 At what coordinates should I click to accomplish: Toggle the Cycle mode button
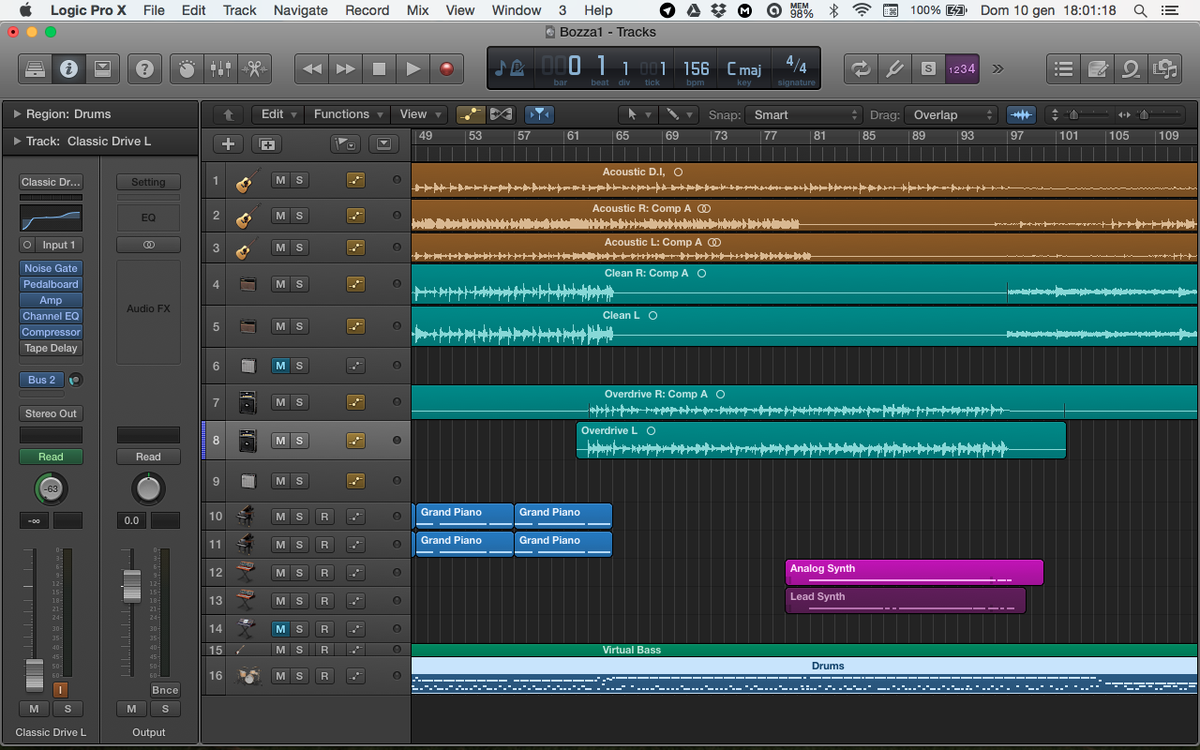click(860, 69)
